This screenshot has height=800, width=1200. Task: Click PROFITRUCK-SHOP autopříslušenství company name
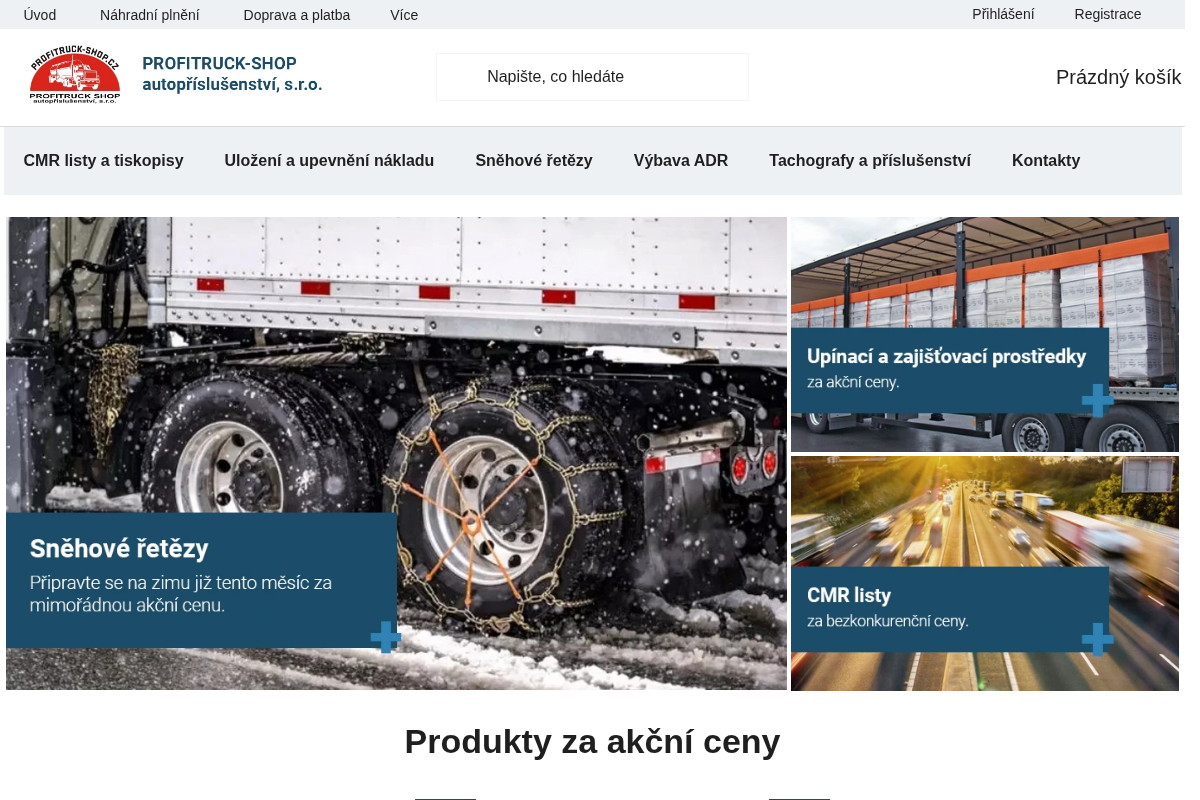[x=232, y=74]
